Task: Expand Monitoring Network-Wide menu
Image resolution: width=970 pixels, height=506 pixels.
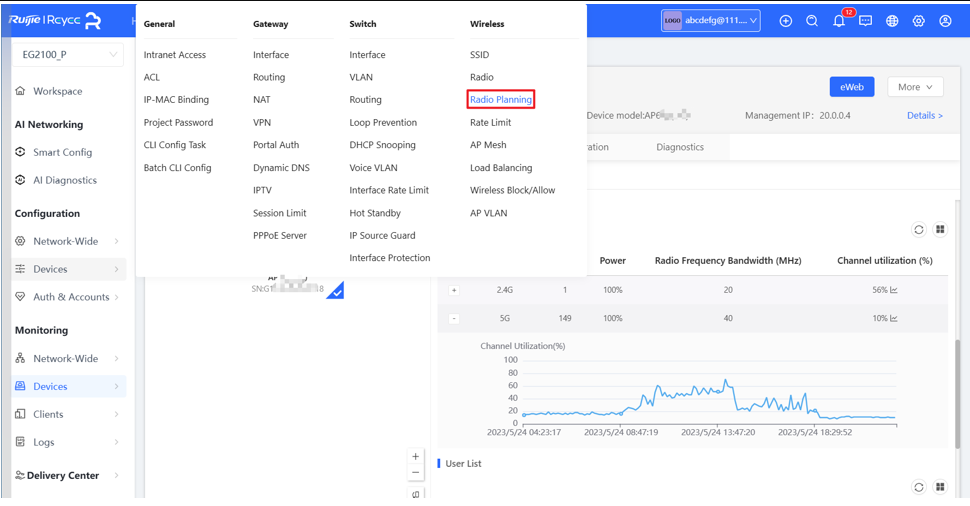Action: pos(68,358)
